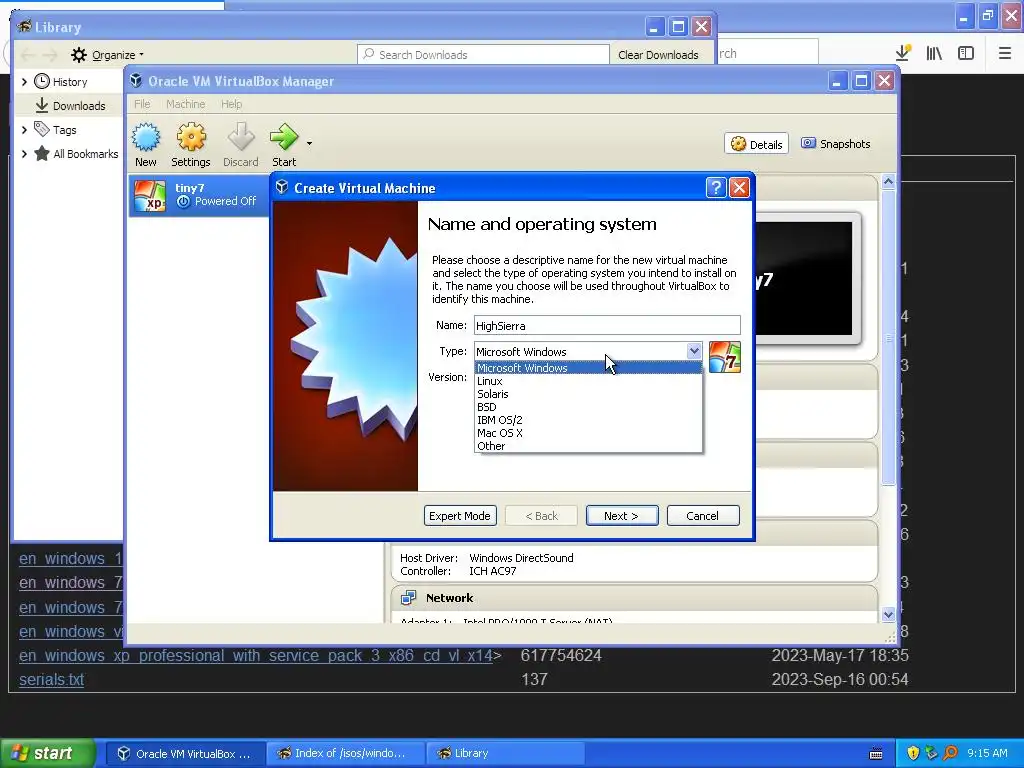Viewport: 1024px width, 768px height.
Task: Click the Expert Mode button
Action: pos(460,516)
